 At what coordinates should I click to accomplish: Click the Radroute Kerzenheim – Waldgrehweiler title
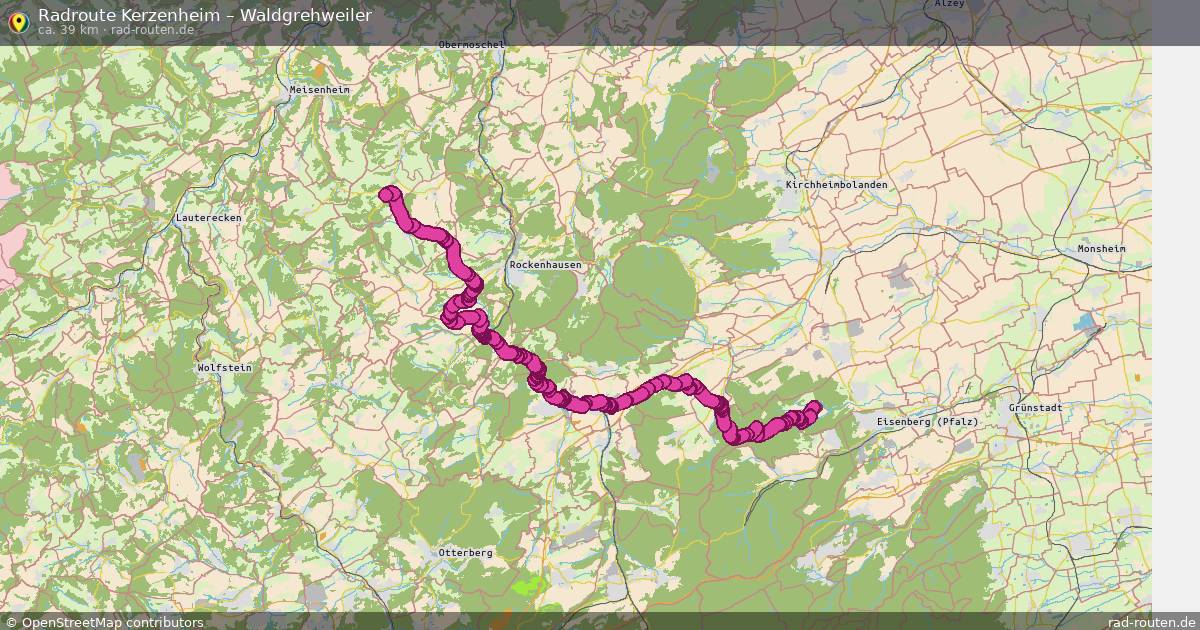click(x=205, y=15)
